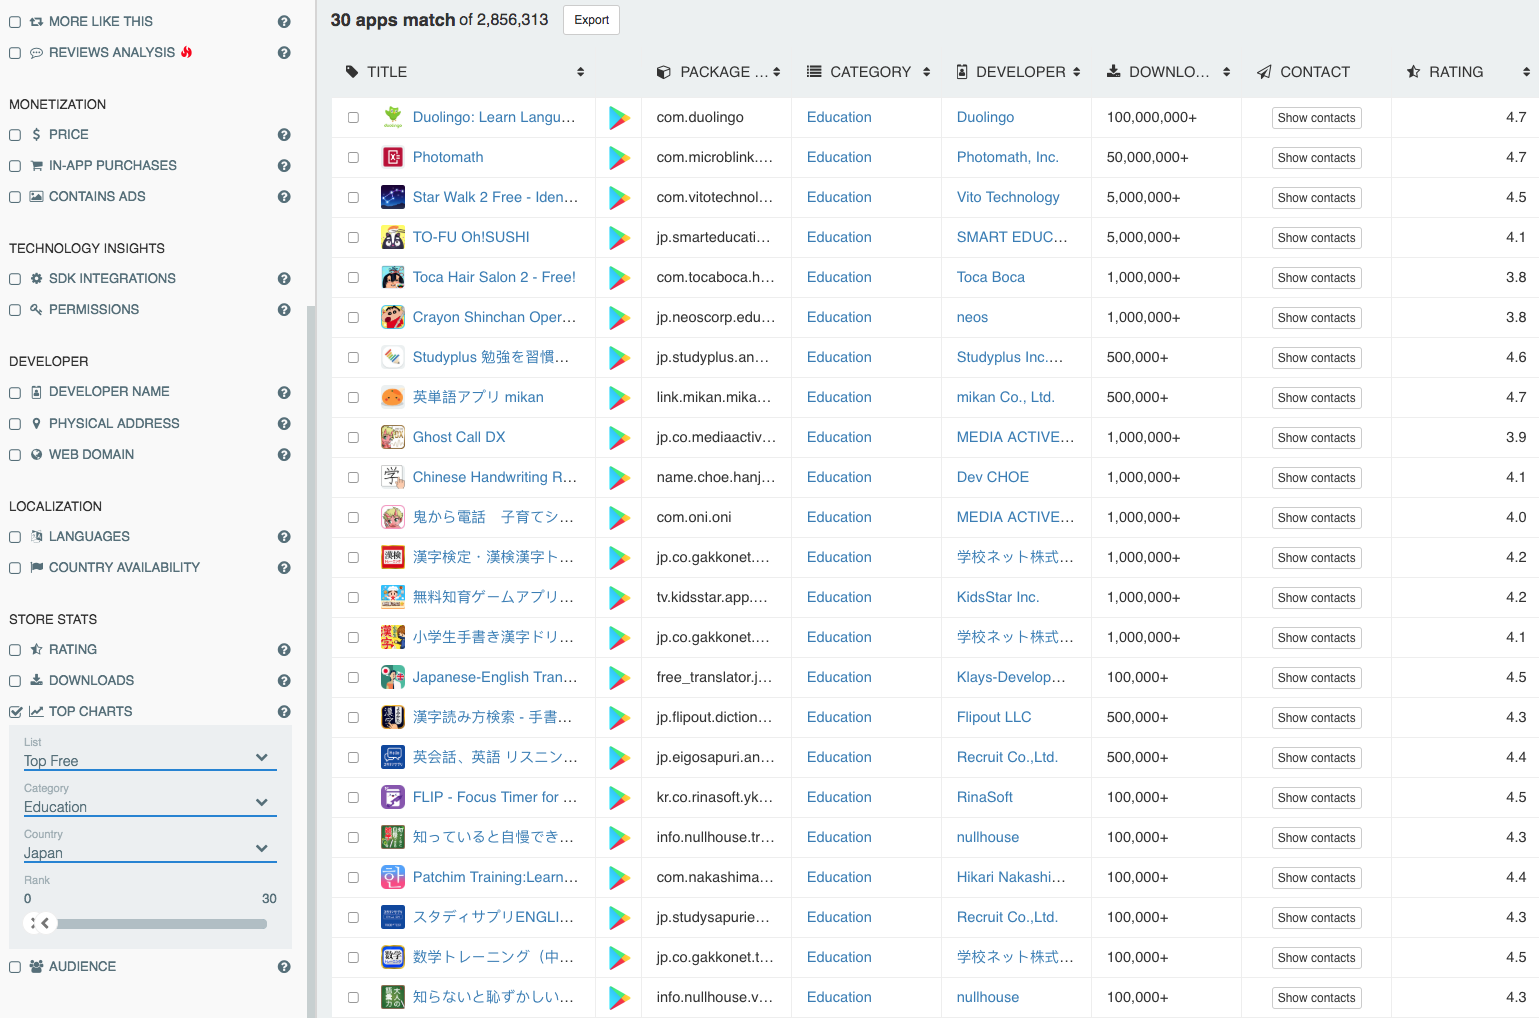1539x1018 pixels.
Task: Click the Duolingo app icon
Action: tap(393, 117)
